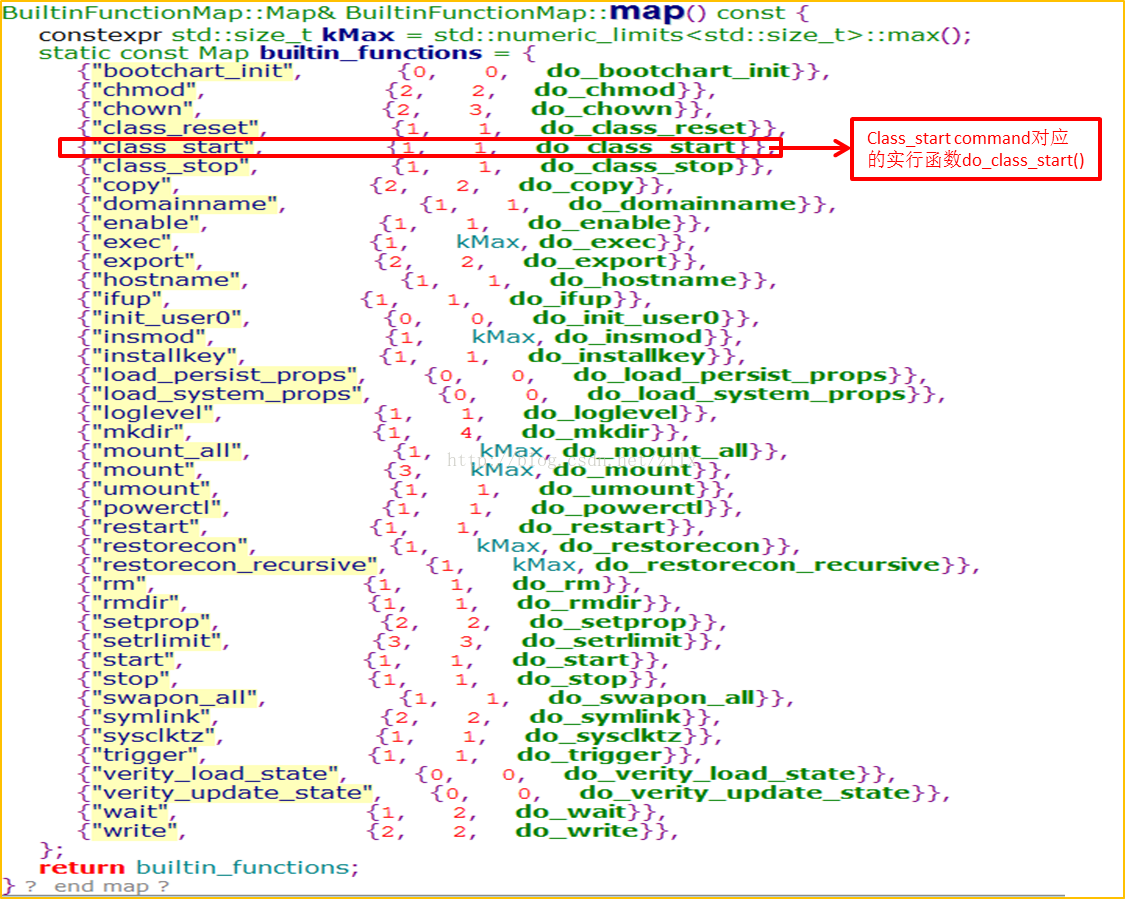
Task: Click the builtin_functions variable declaration
Action: (371, 54)
